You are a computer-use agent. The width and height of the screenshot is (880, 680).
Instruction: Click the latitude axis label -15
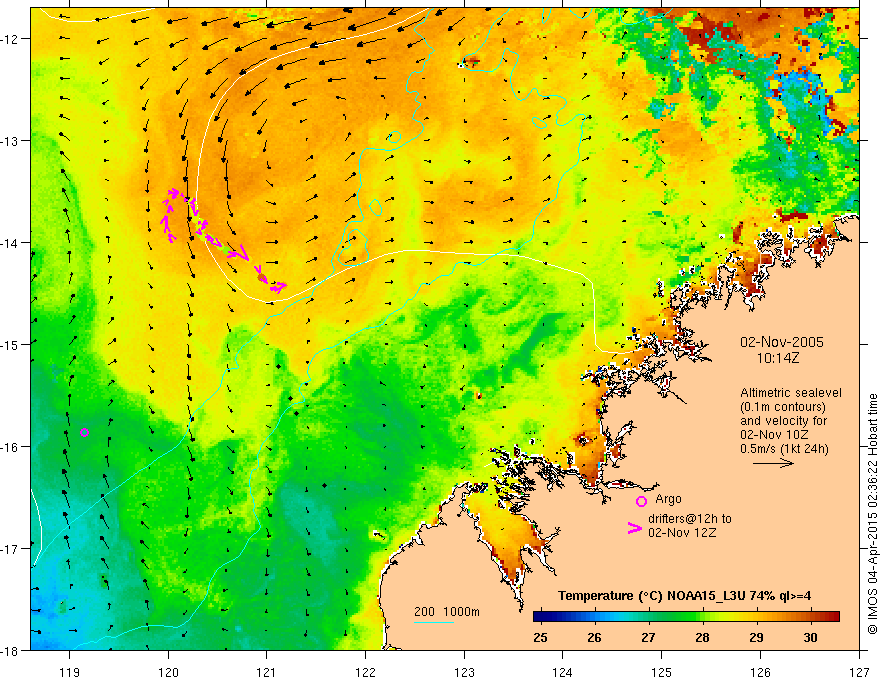11,344
